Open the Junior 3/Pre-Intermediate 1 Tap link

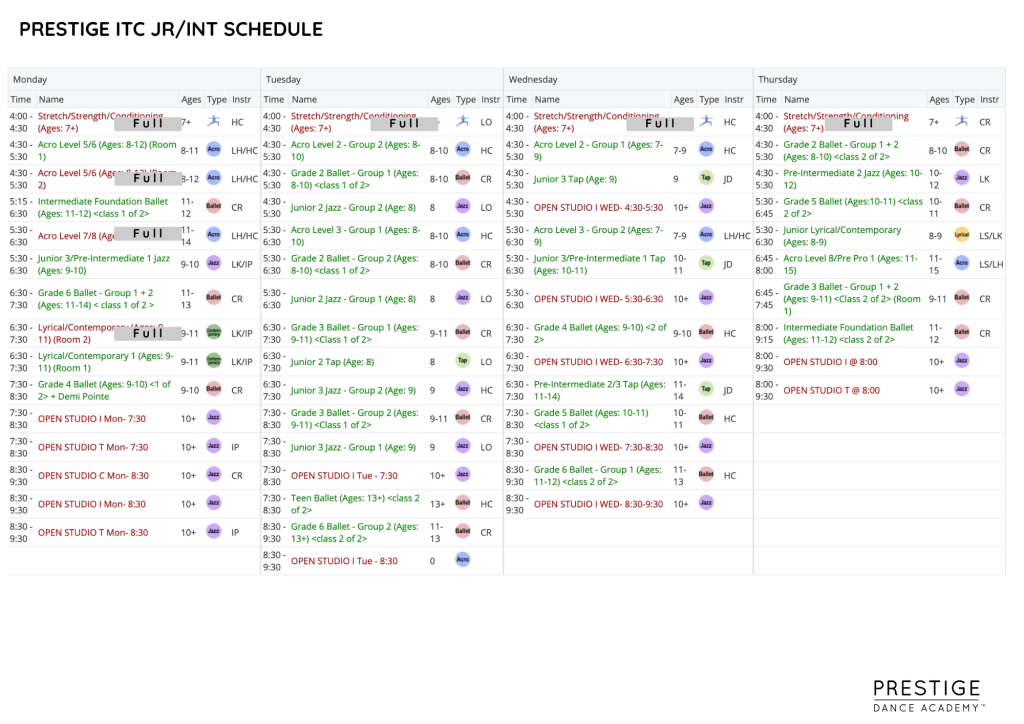coord(600,264)
